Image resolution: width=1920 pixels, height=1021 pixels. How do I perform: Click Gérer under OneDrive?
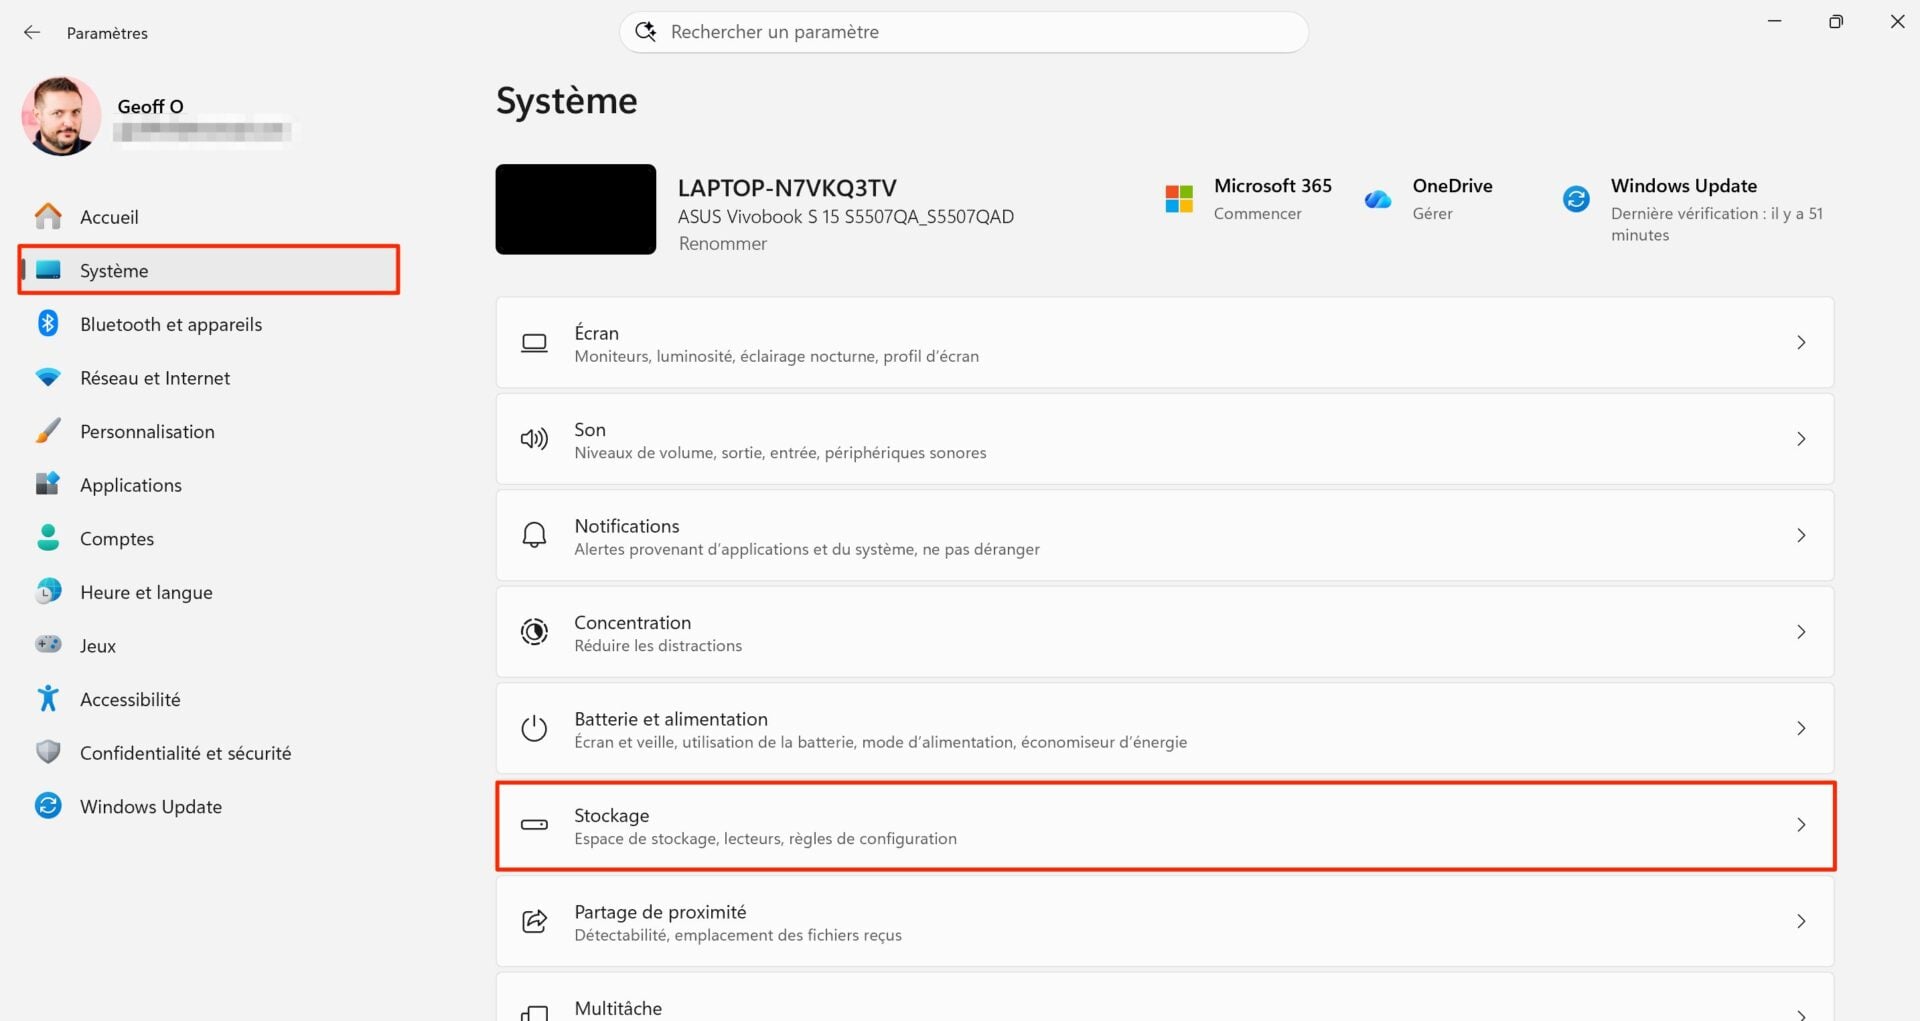point(1432,213)
